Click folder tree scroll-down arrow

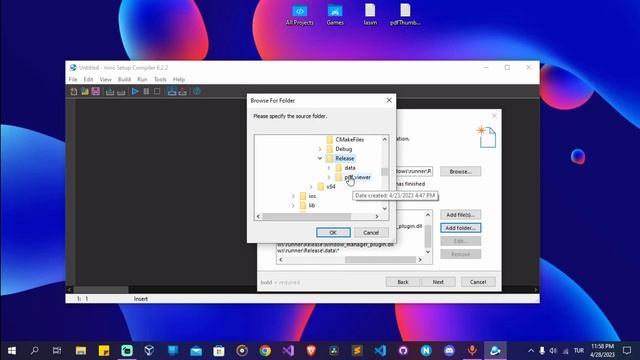click(384, 209)
